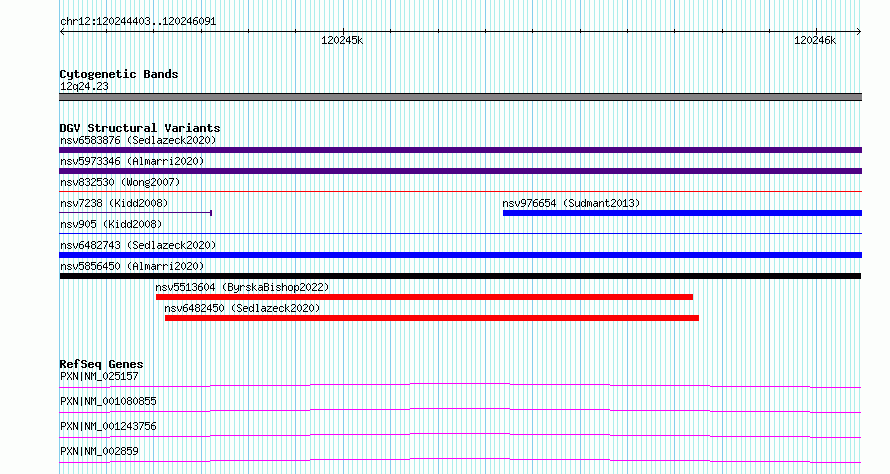The height and width of the screenshot is (474, 890).
Task: Click the magenta intron line of PXN|NM_002859
Action: pos(460,461)
